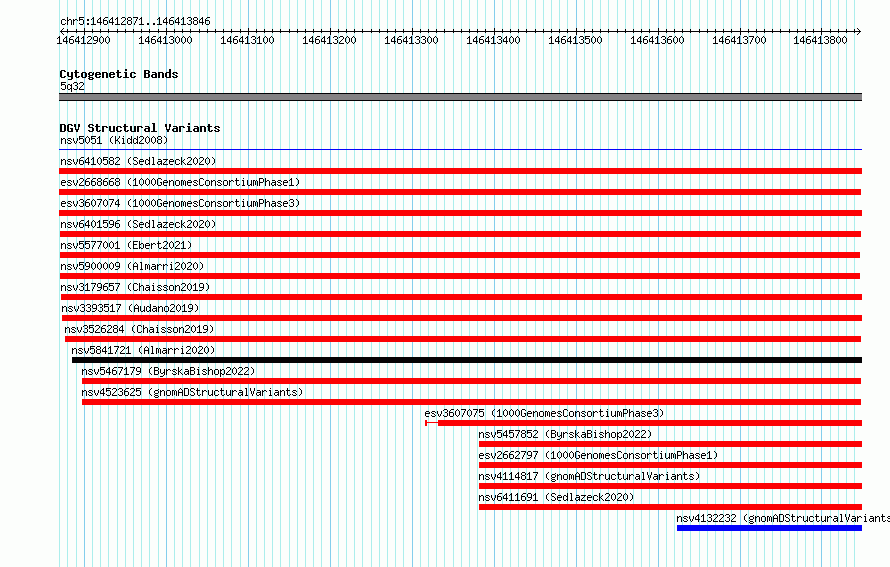Click ruler position 146413000
Screen dimensions: 890x567
(x=165, y=40)
